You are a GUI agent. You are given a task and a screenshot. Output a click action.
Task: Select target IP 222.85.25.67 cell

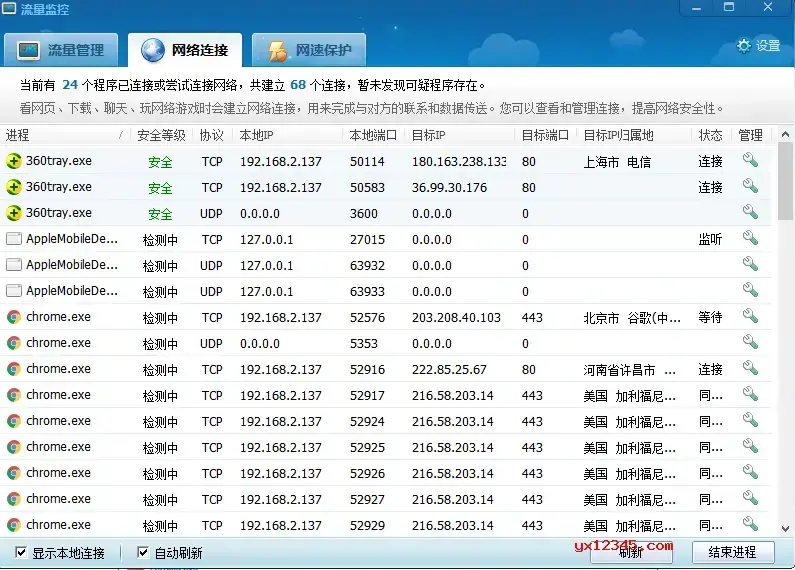(x=449, y=370)
